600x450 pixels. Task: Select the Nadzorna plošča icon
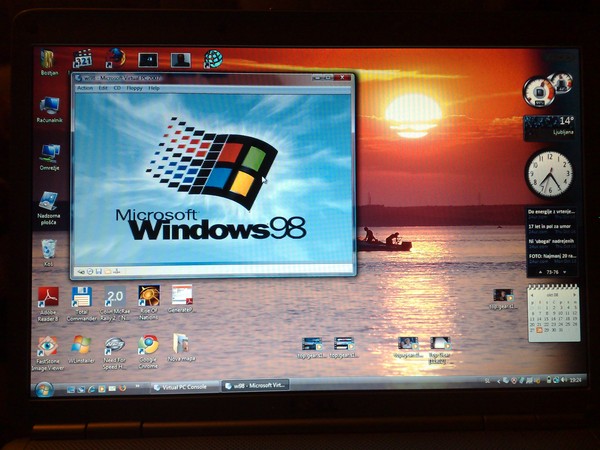click(x=49, y=208)
